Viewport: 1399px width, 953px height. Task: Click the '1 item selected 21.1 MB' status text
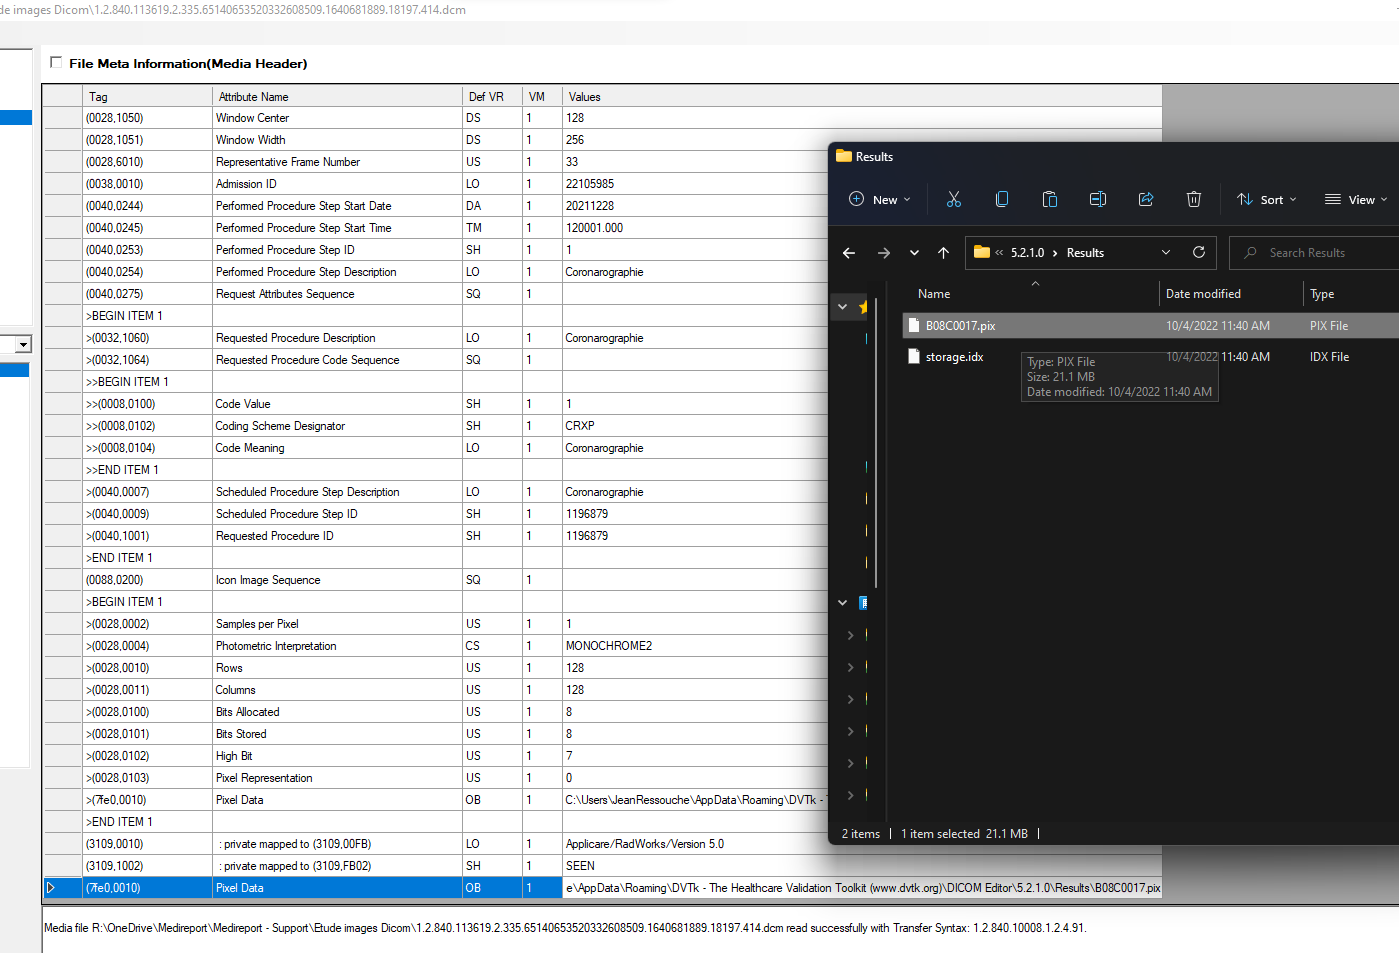click(x=964, y=834)
